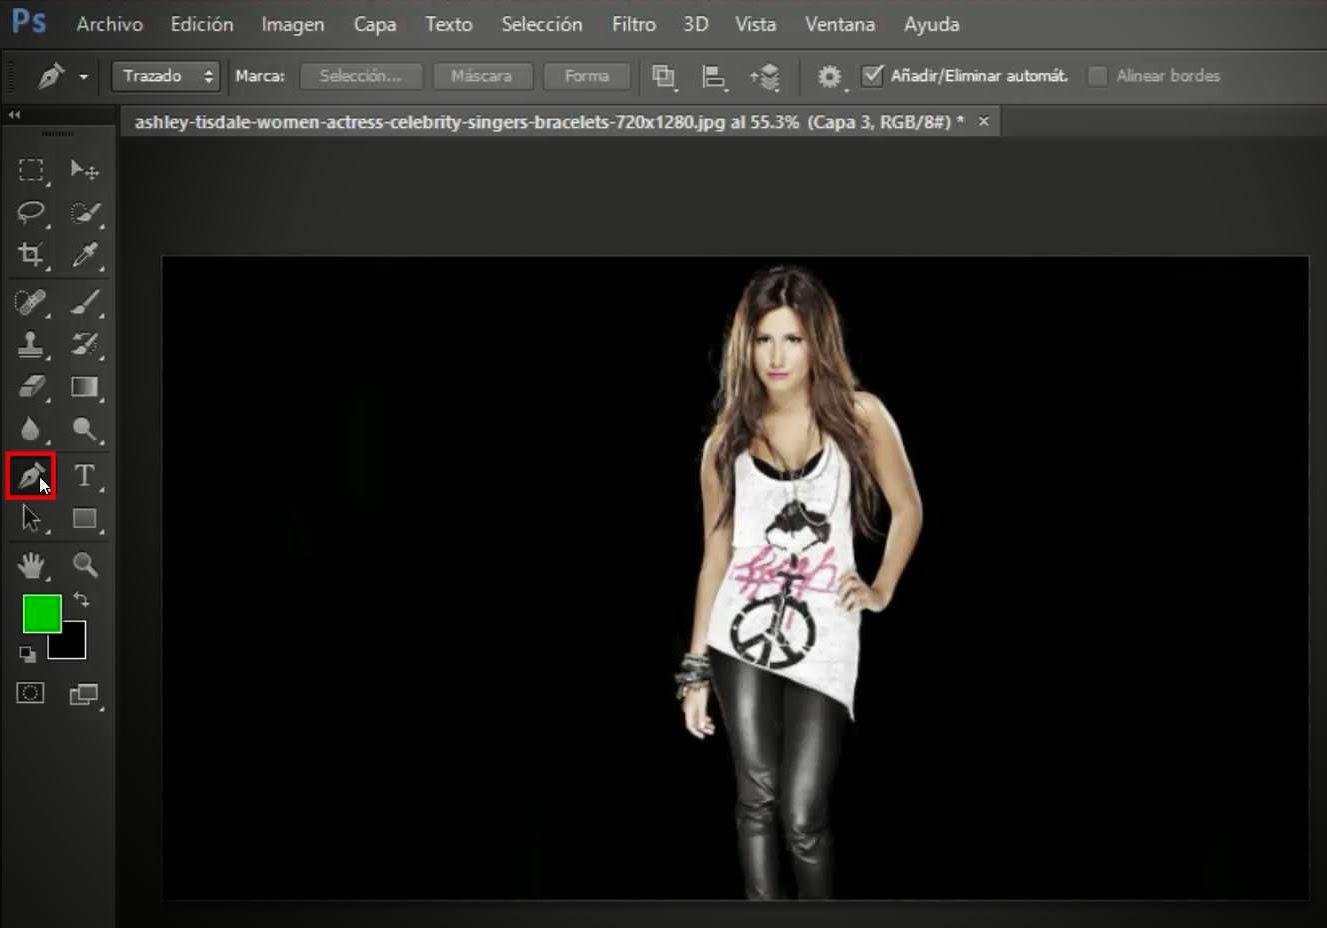Image resolution: width=1327 pixels, height=928 pixels.
Task: Click the Ps application logo
Action: tap(29, 22)
